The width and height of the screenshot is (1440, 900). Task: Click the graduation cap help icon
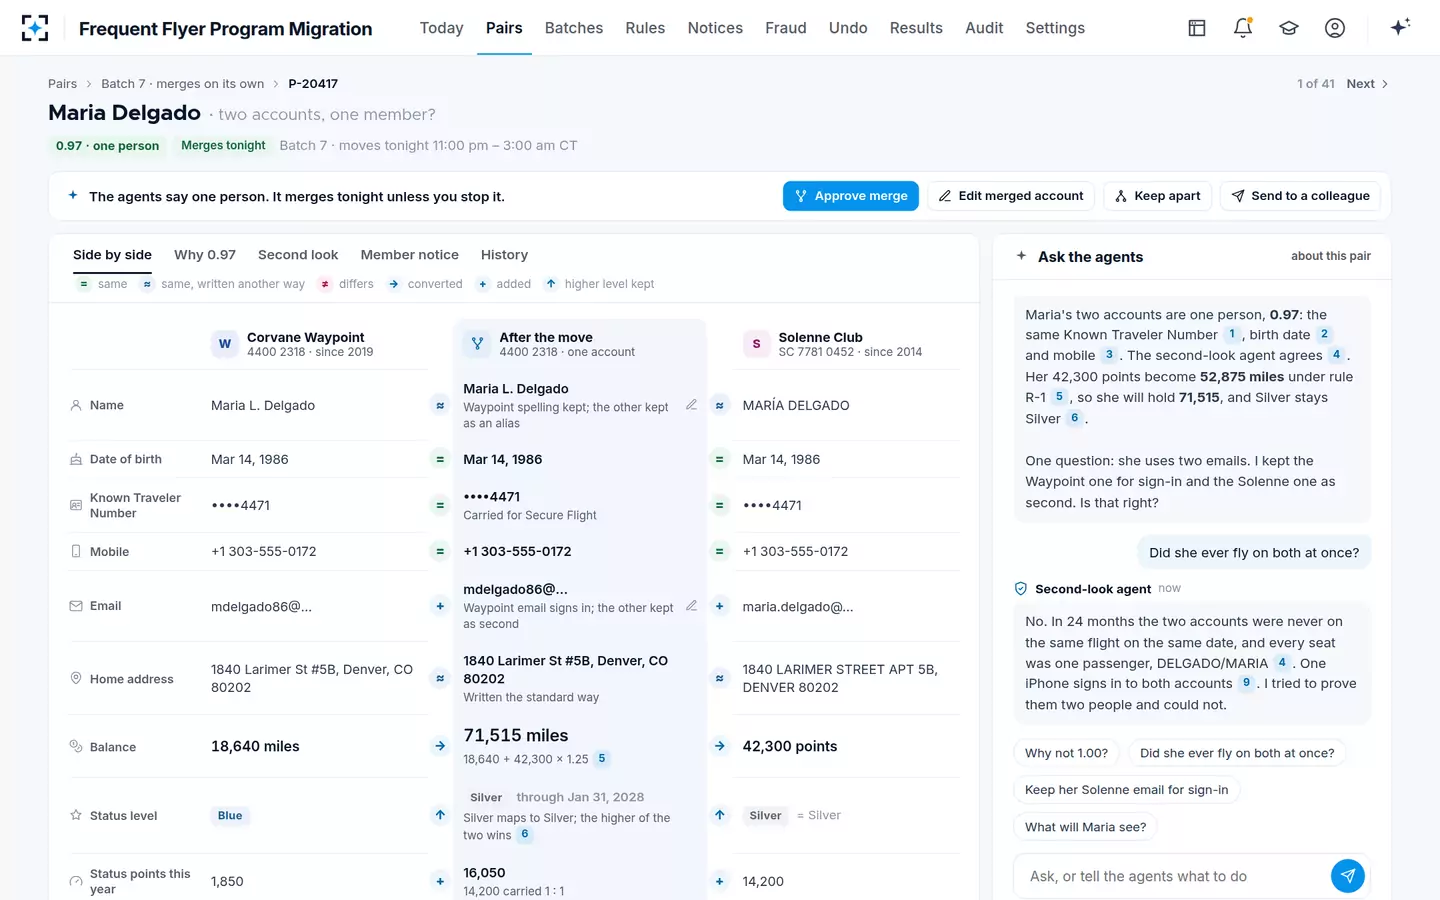[1289, 28]
